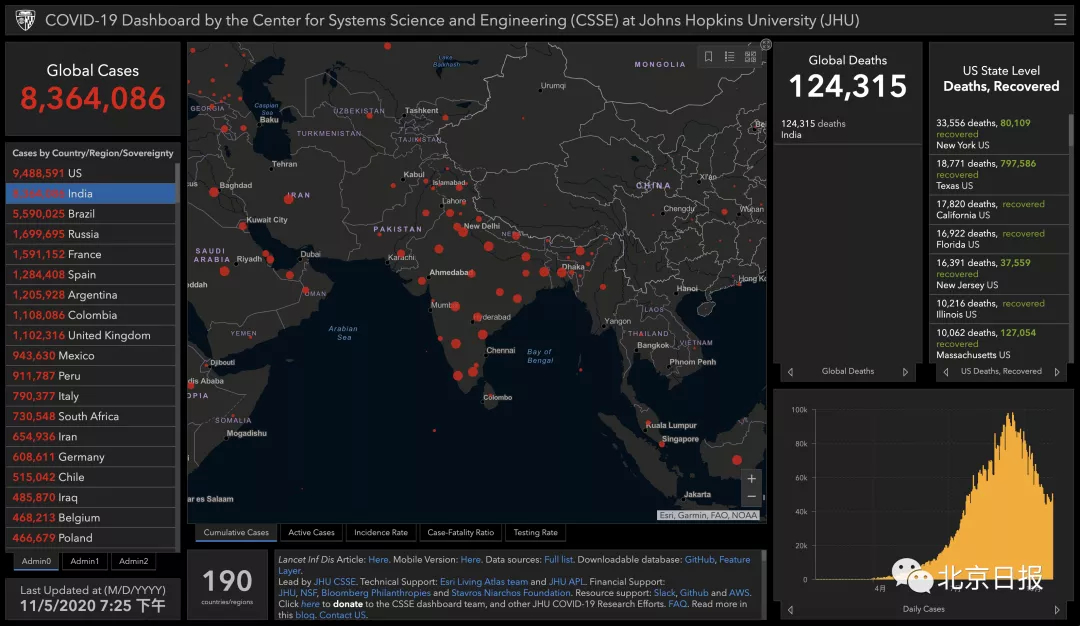1080x626 pixels.
Task: Select Mexico in the country list
Action: 90,355
